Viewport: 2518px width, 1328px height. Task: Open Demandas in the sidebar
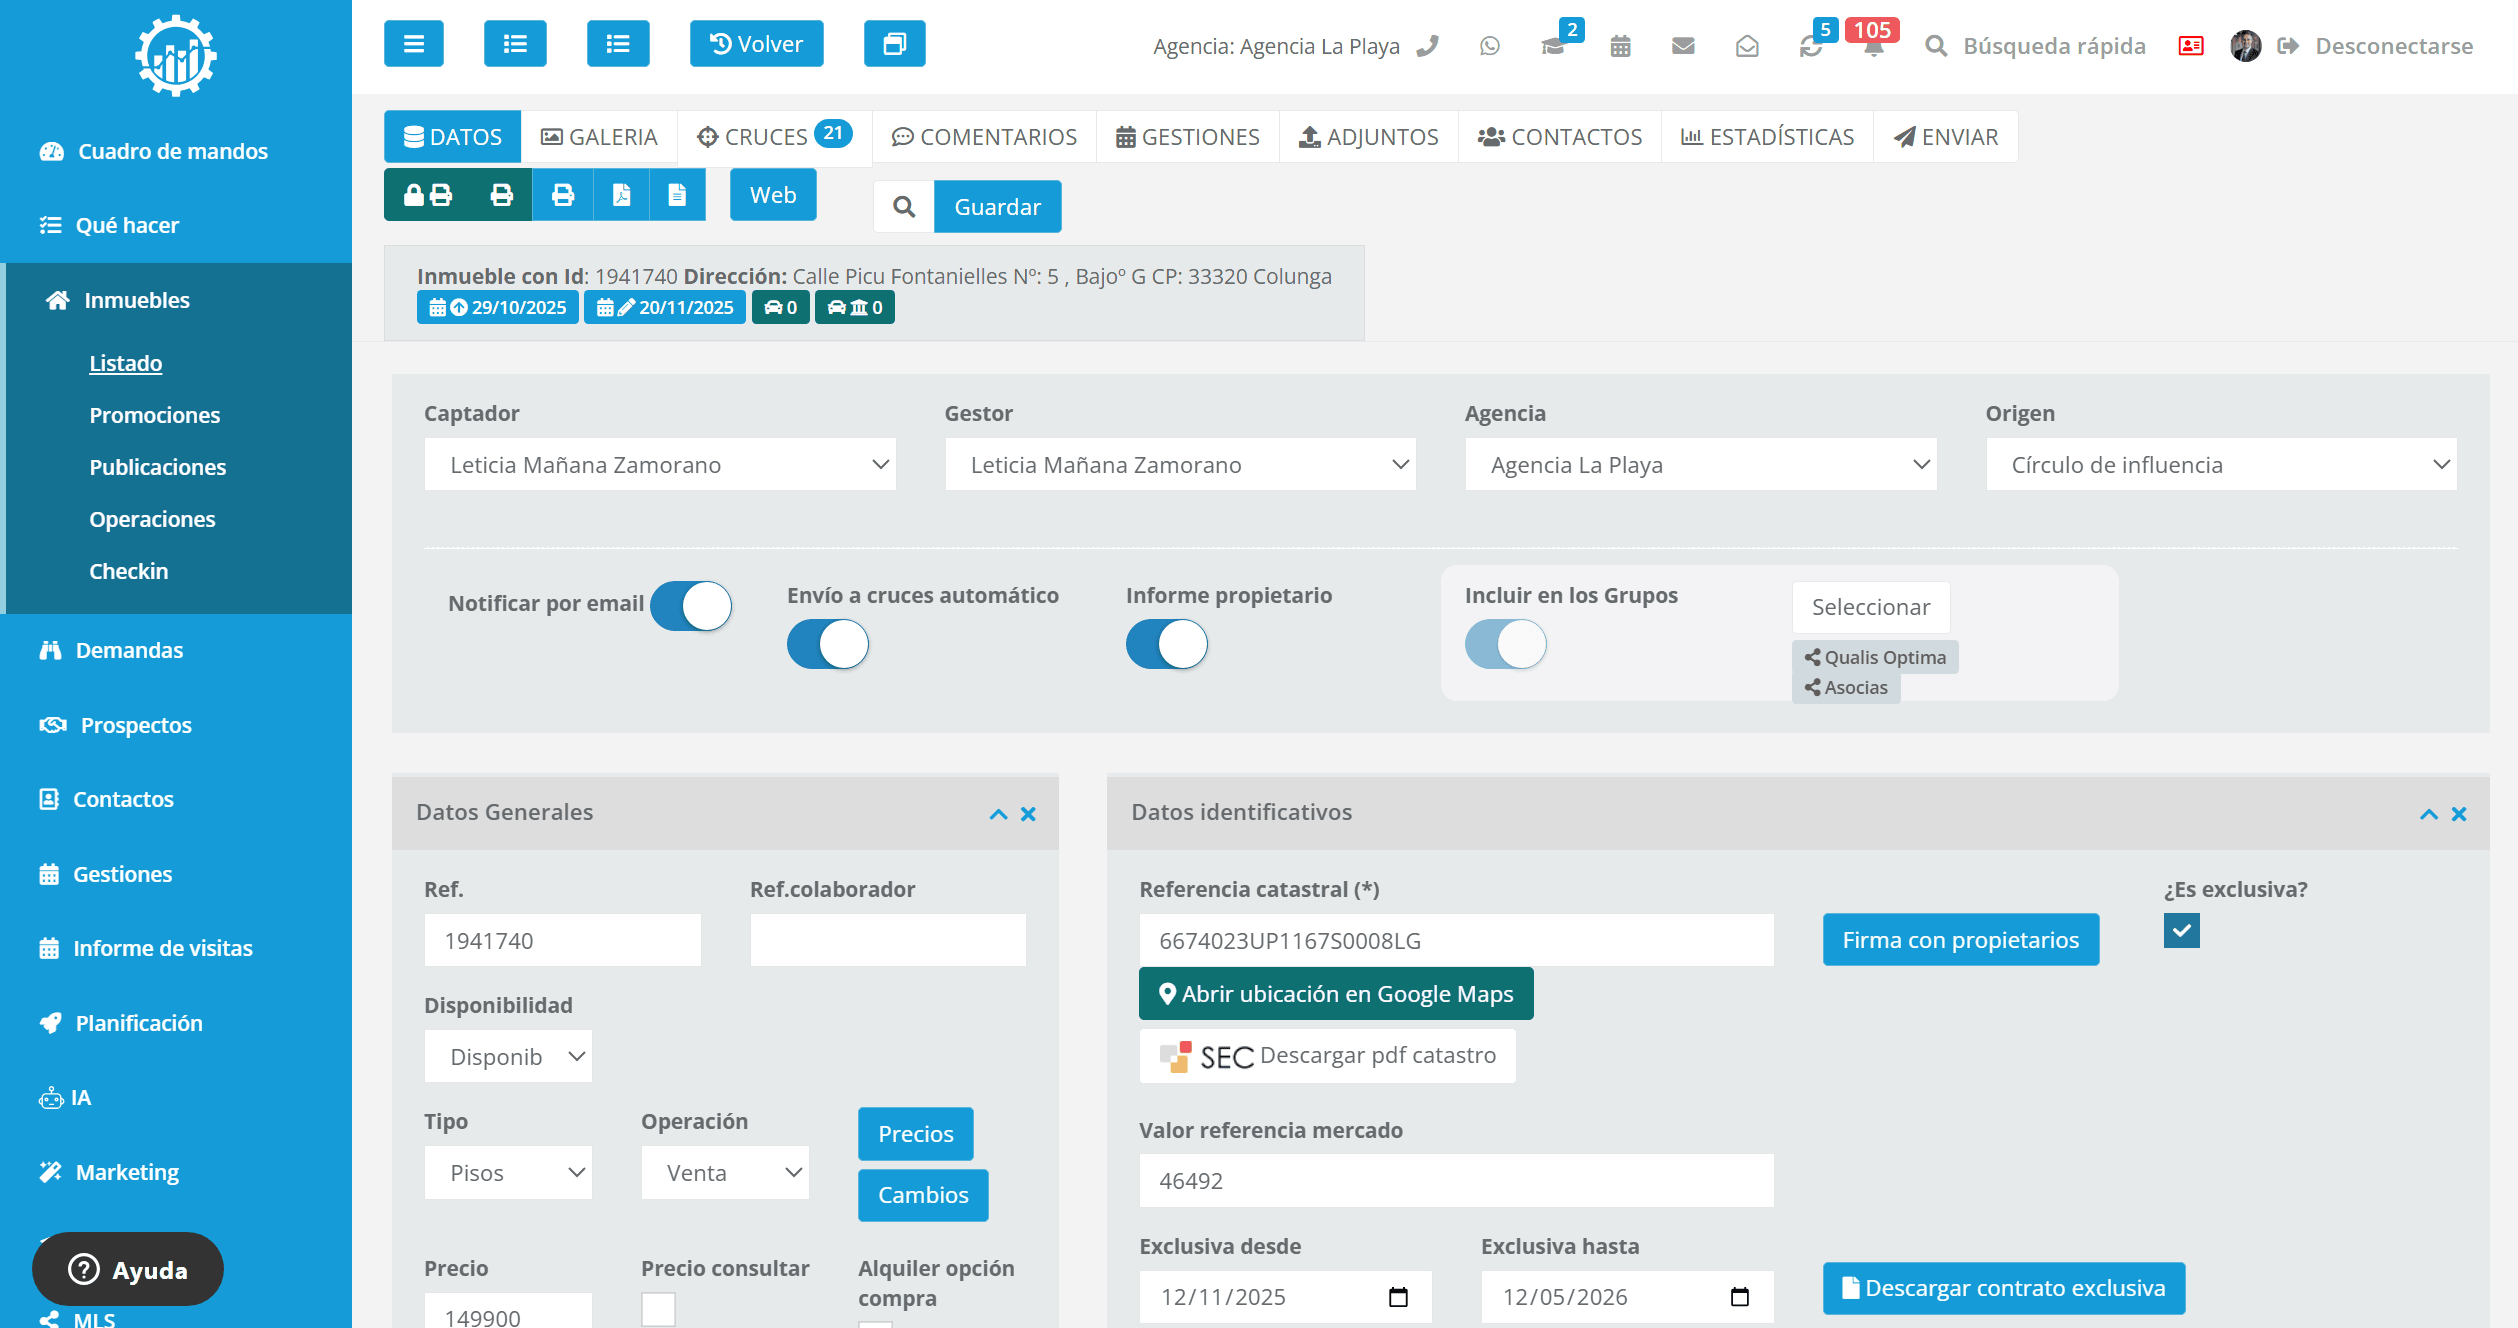129,651
